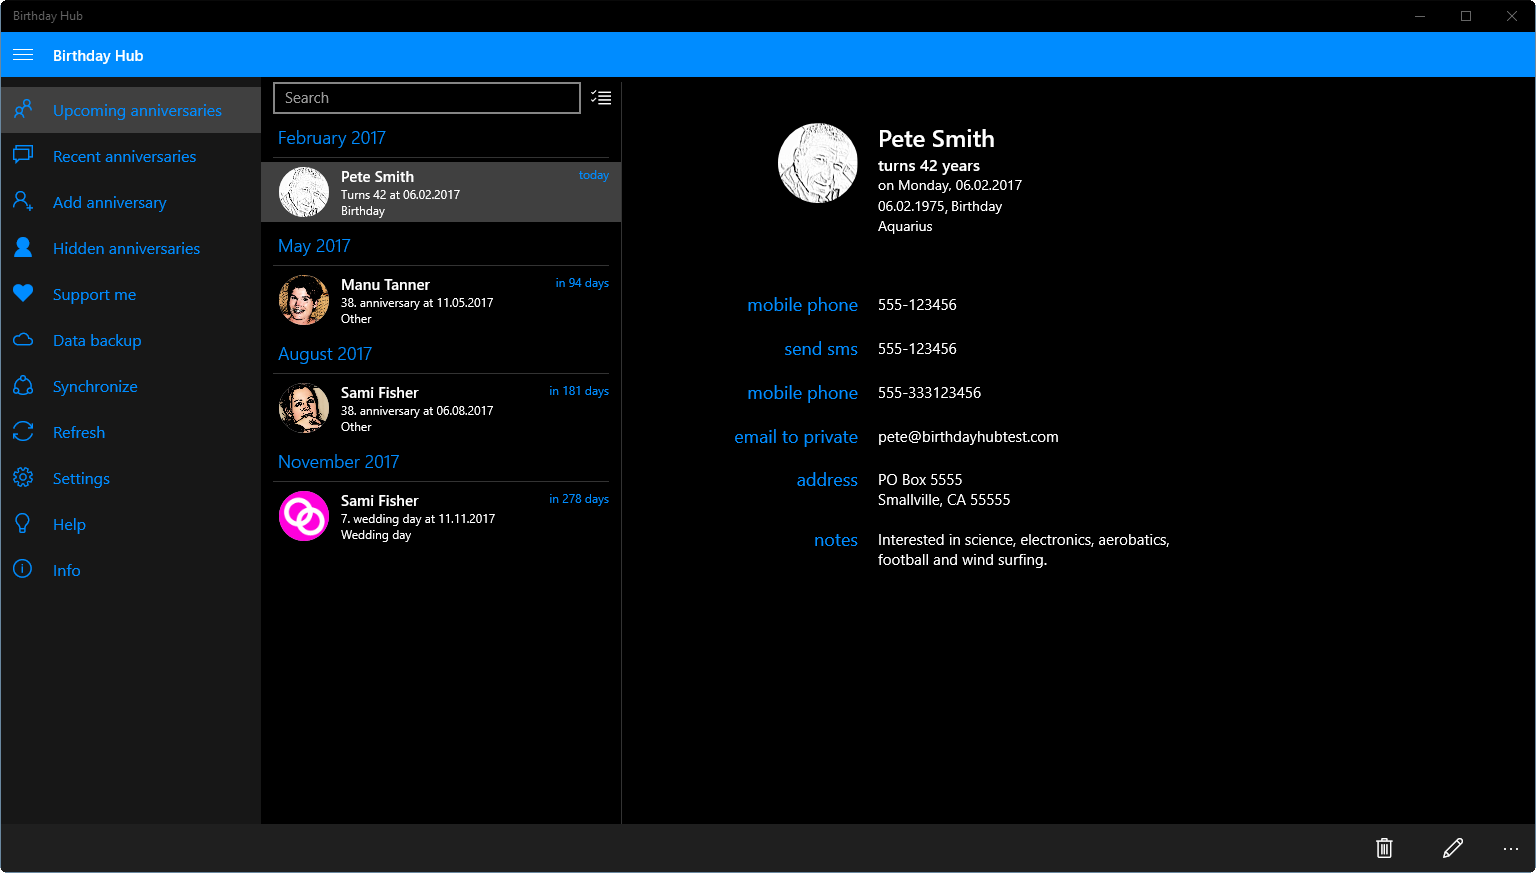
Task: Select the Add anniversary icon
Action: pyautogui.click(x=23, y=202)
